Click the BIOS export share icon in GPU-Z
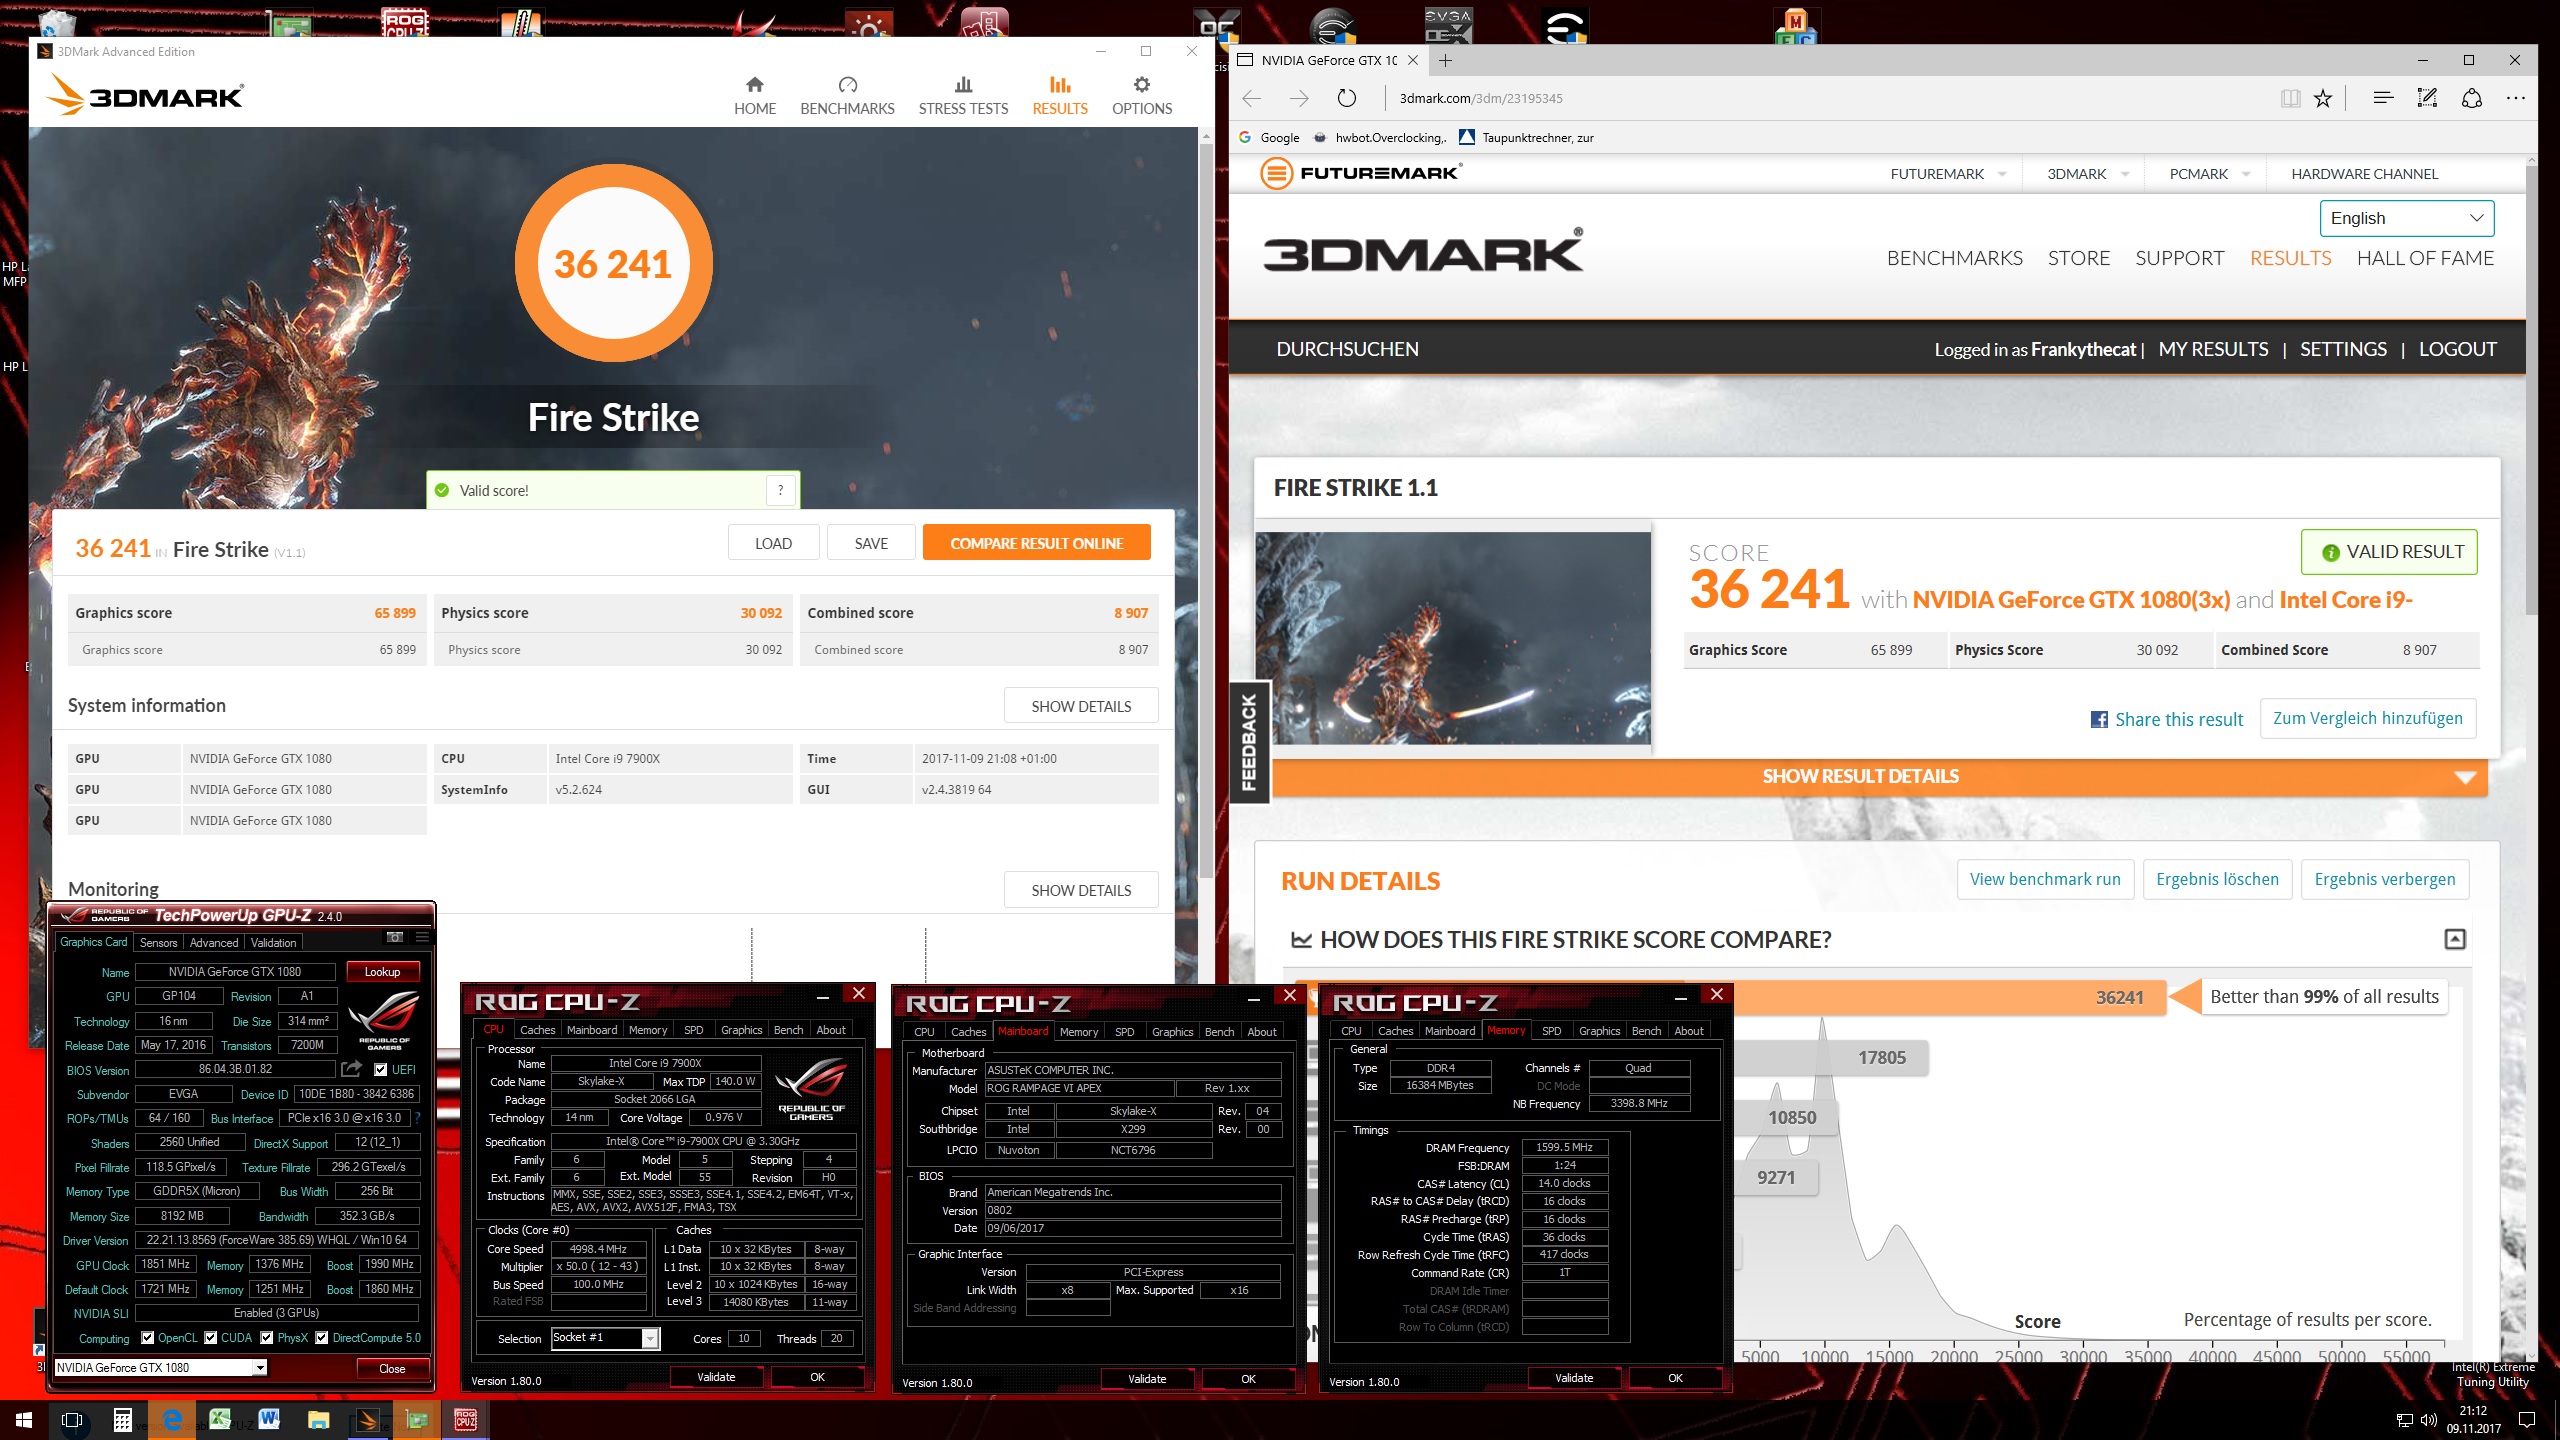Screen dimensions: 2560x1440 351,1069
